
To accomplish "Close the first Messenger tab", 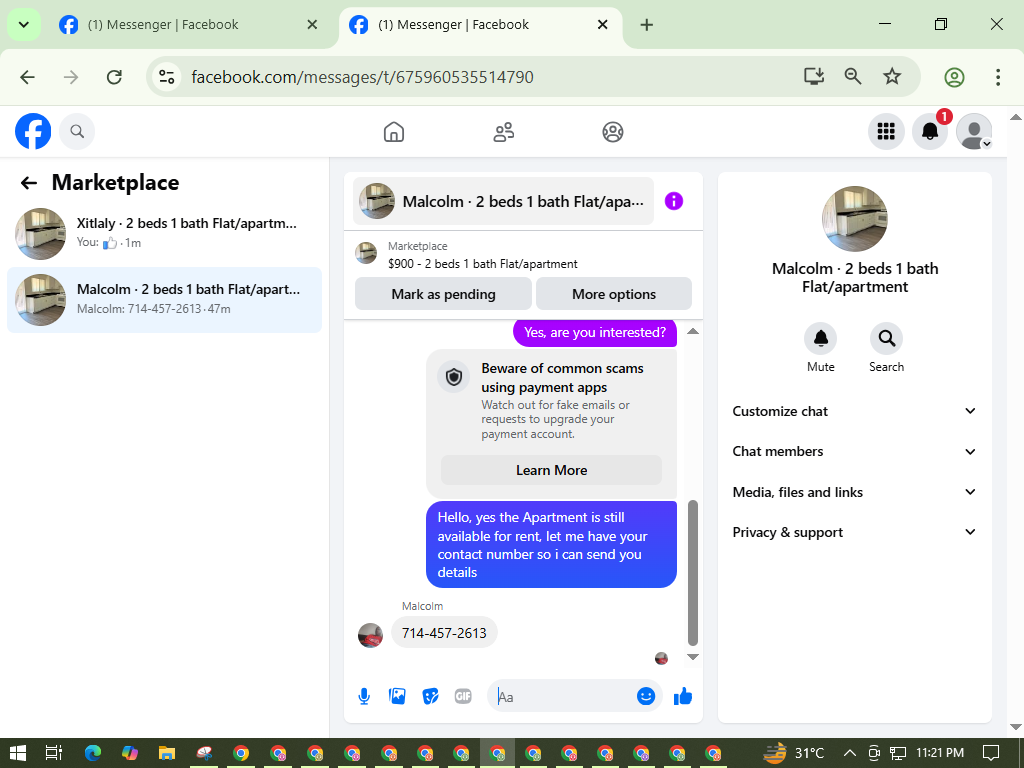I will pos(312,25).
